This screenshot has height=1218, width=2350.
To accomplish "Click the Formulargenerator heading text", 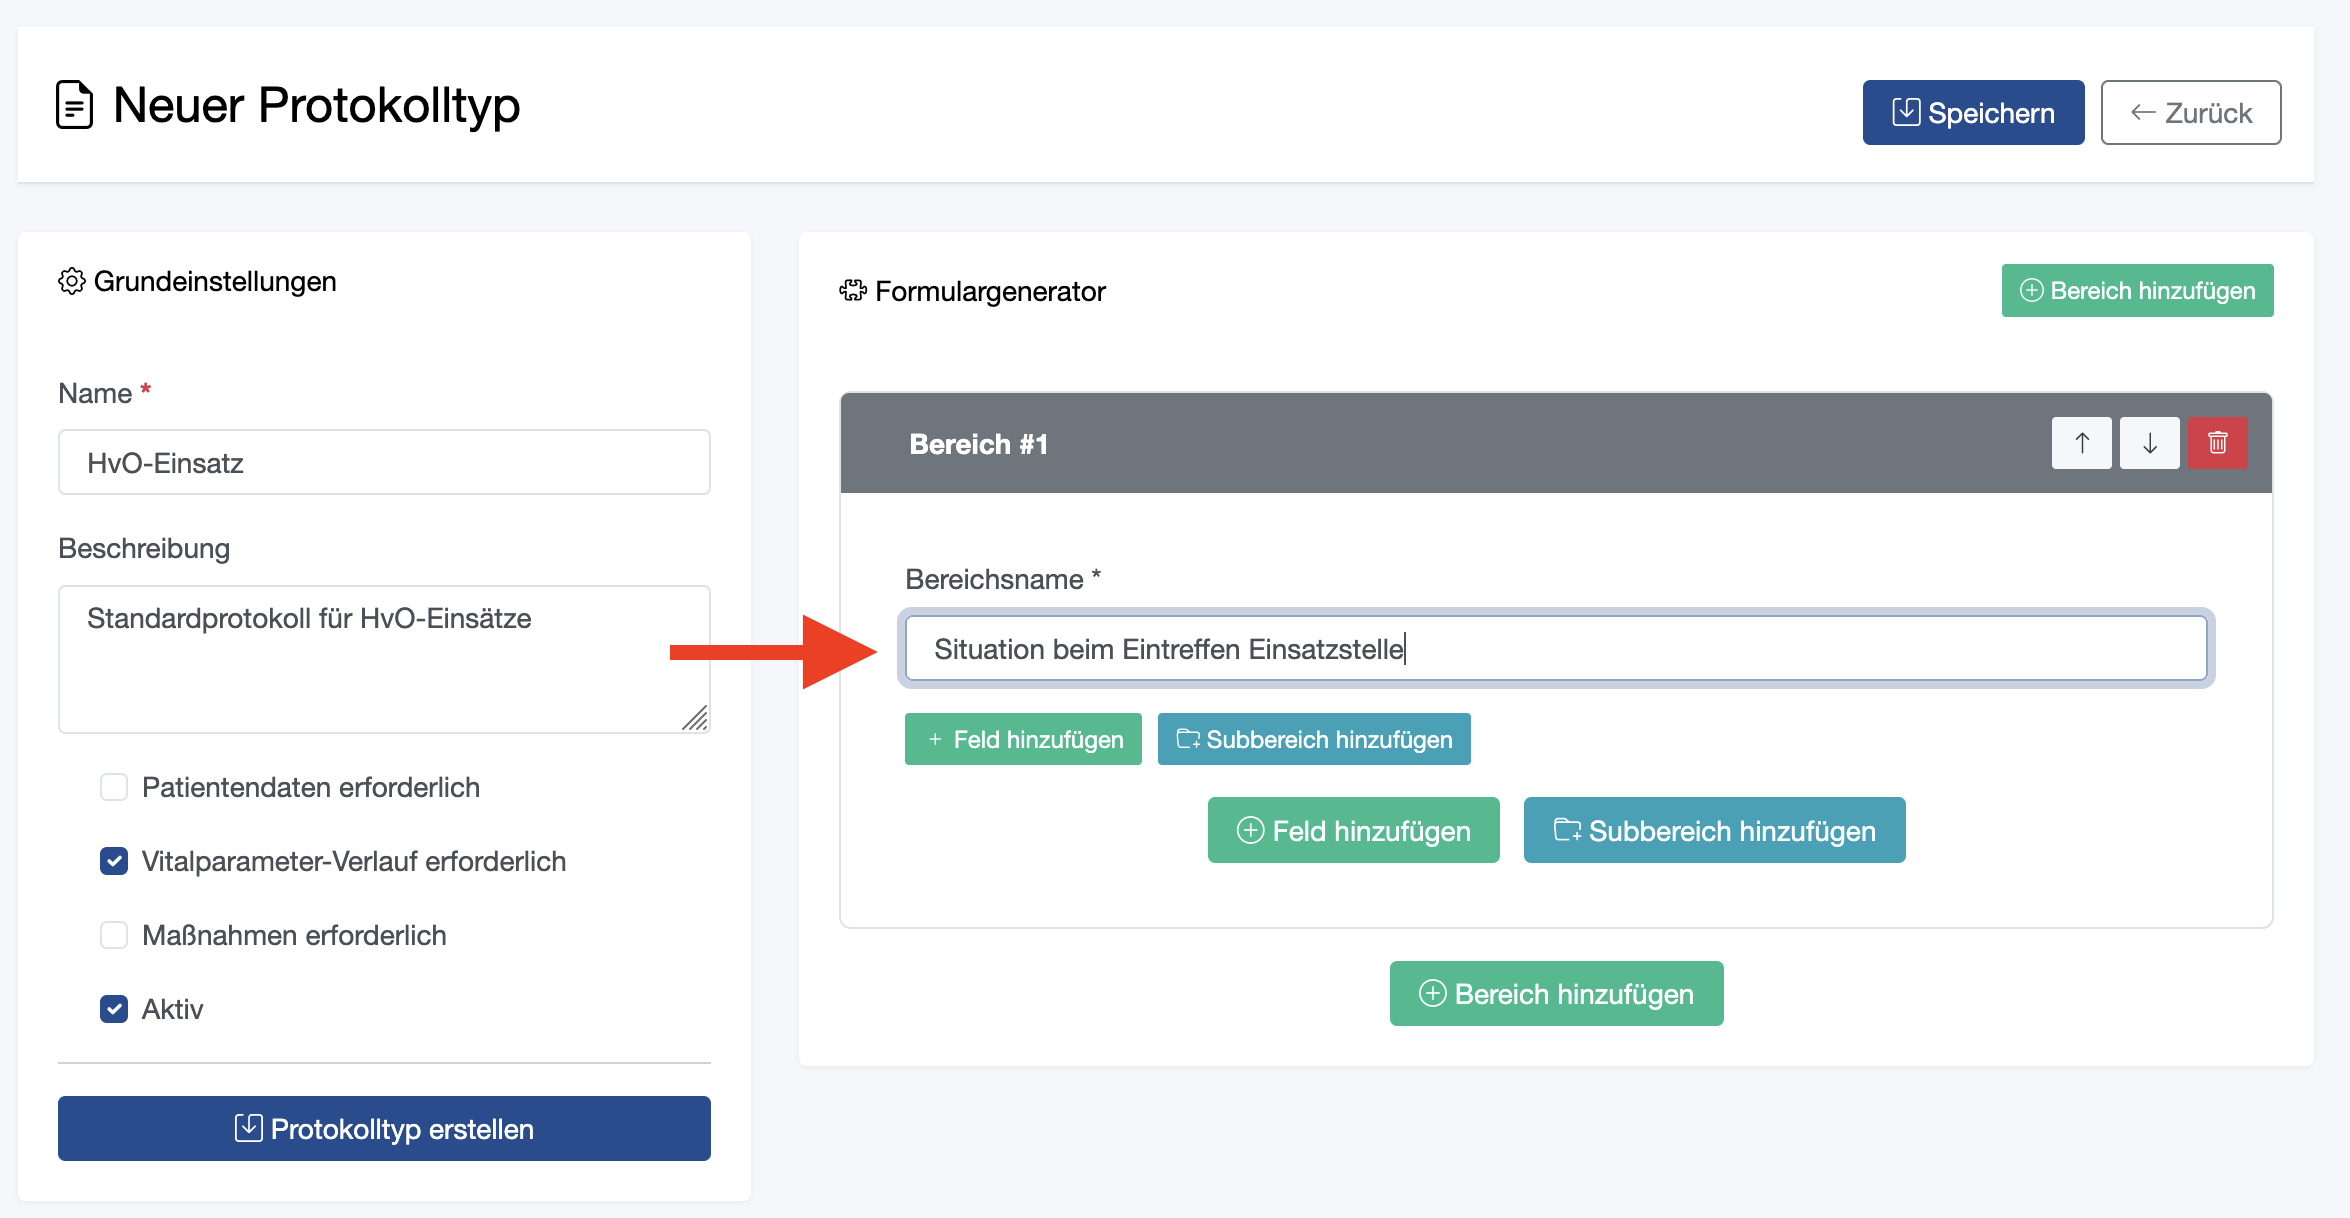I will click(990, 291).
